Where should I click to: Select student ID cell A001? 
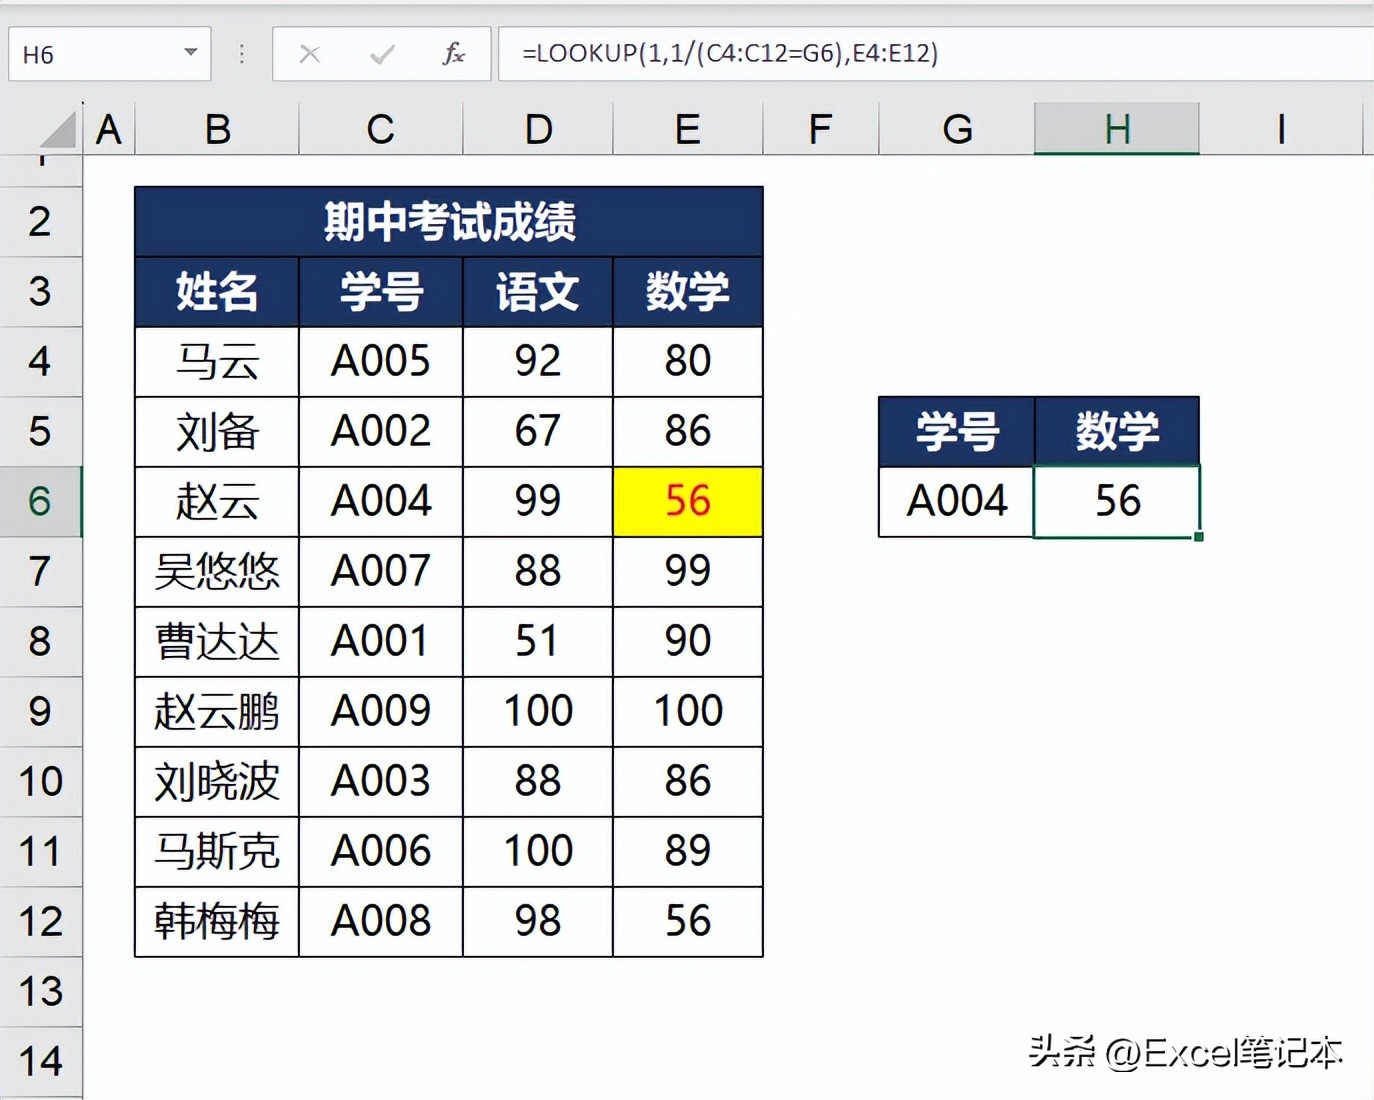381,642
